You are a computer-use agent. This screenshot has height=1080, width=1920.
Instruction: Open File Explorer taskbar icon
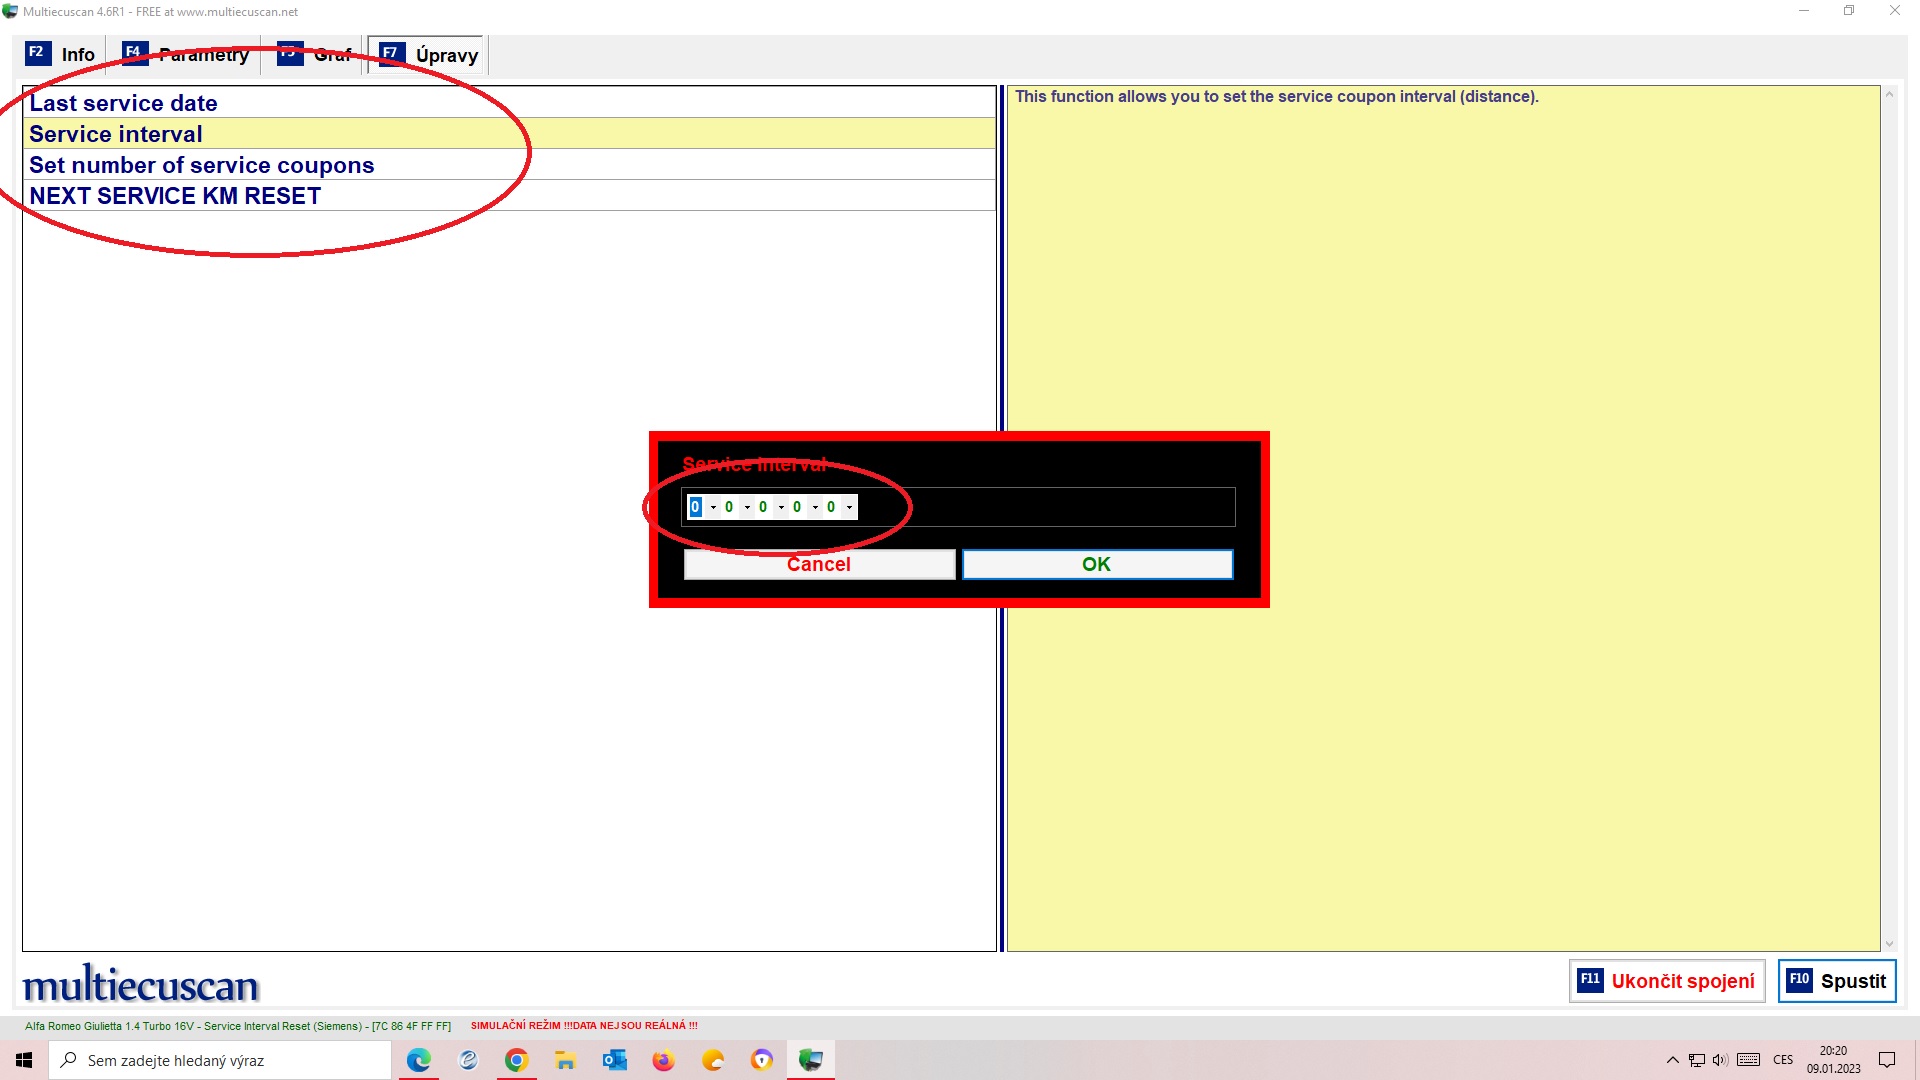click(565, 1060)
